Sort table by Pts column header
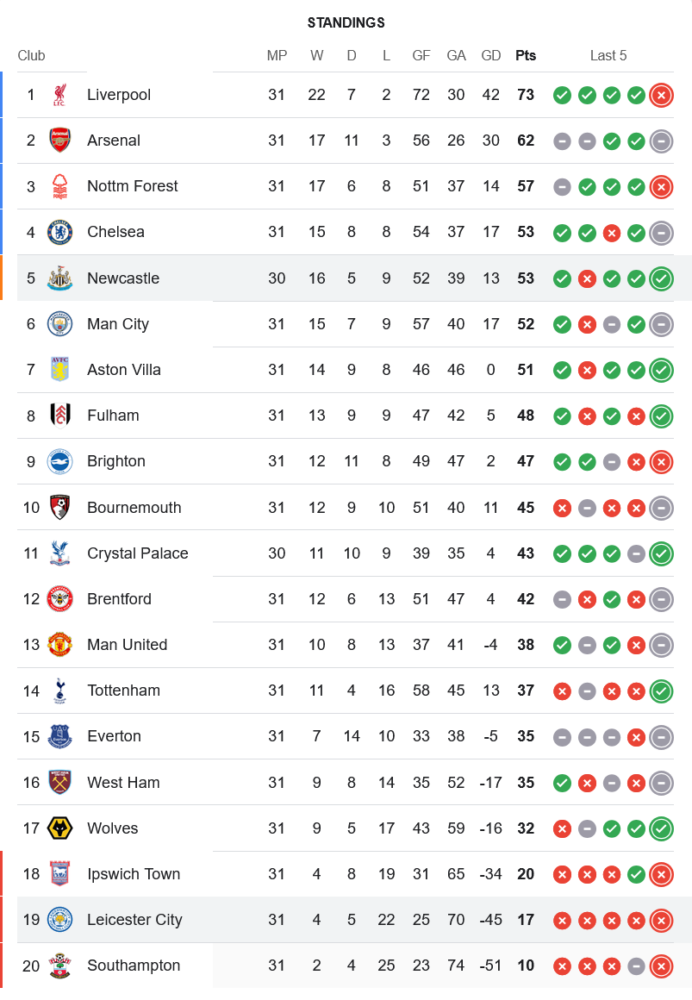The image size is (692, 1000). click(525, 56)
